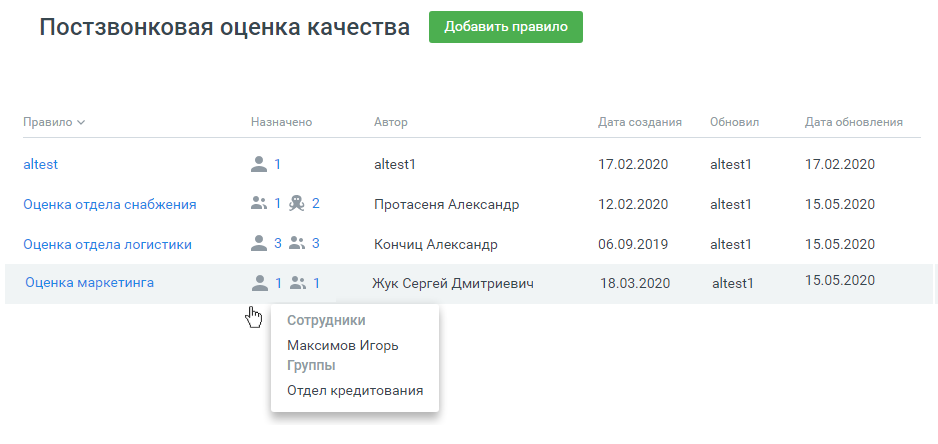Click the Обновил column header
The height and width of the screenshot is (444, 938).
click(735, 122)
